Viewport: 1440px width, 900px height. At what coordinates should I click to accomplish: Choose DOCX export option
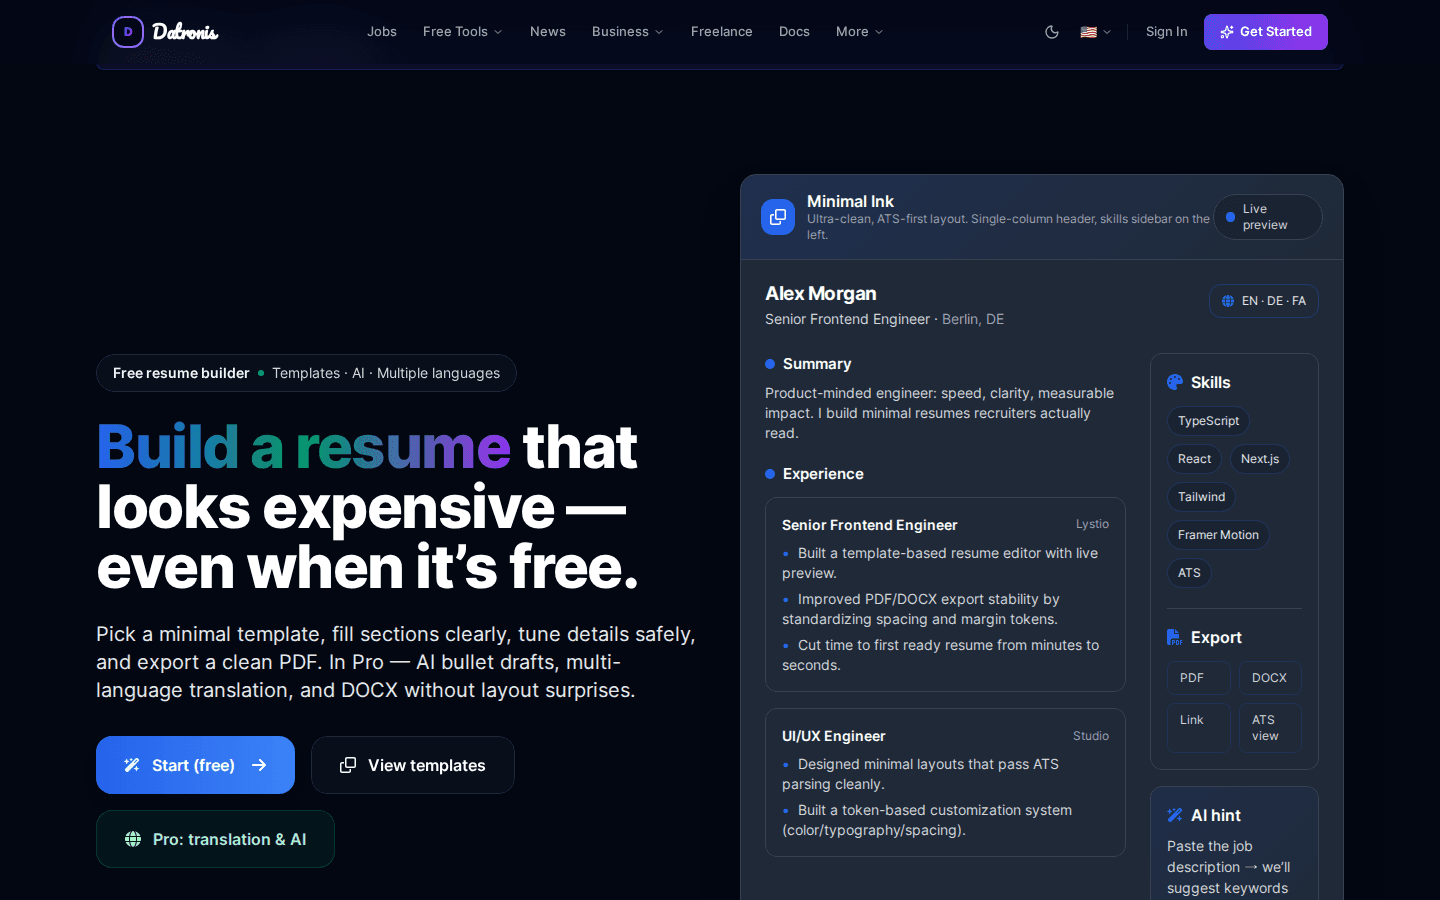click(1270, 678)
